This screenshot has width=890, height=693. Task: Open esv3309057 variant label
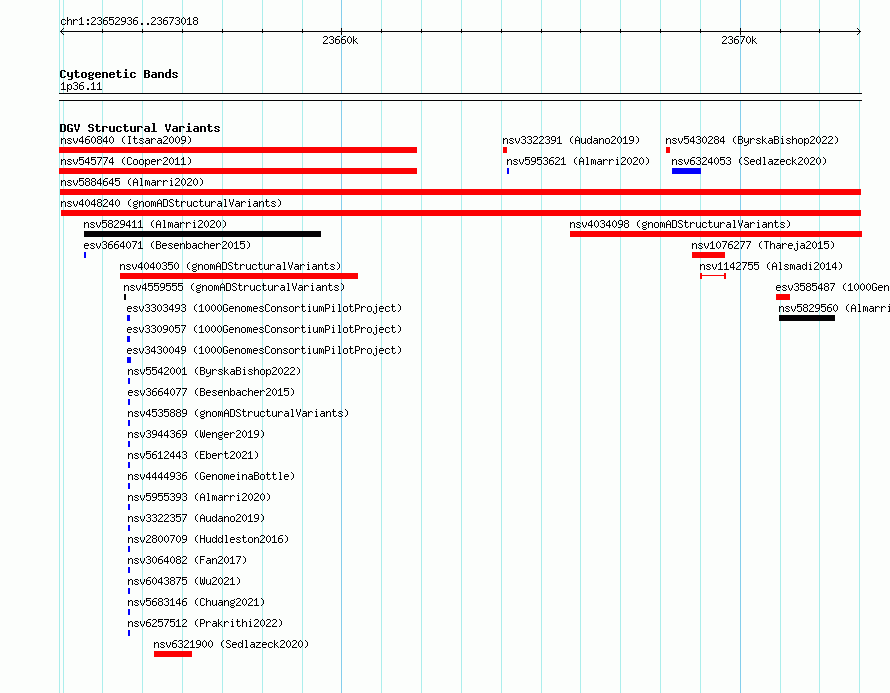pyautogui.click(x=264, y=329)
